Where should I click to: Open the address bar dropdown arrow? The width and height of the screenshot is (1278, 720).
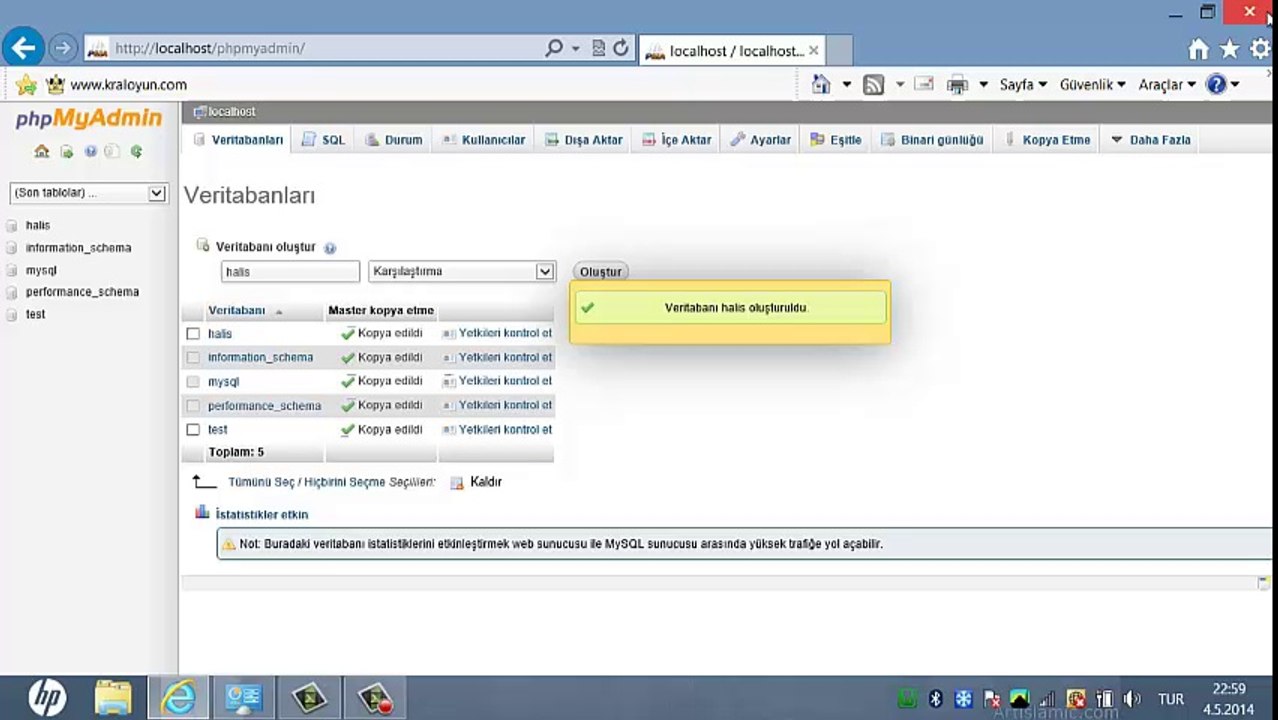tap(576, 48)
